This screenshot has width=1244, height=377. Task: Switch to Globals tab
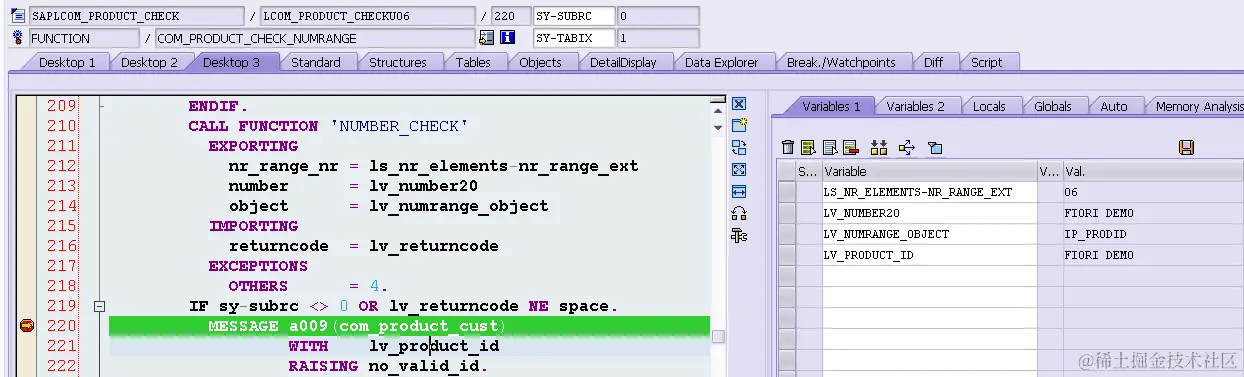[x=1053, y=106]
